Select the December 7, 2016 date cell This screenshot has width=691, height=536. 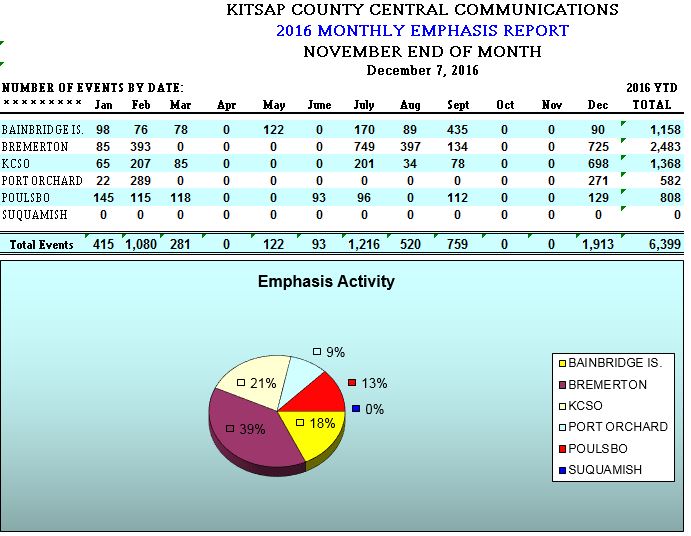tap(422, 70)
